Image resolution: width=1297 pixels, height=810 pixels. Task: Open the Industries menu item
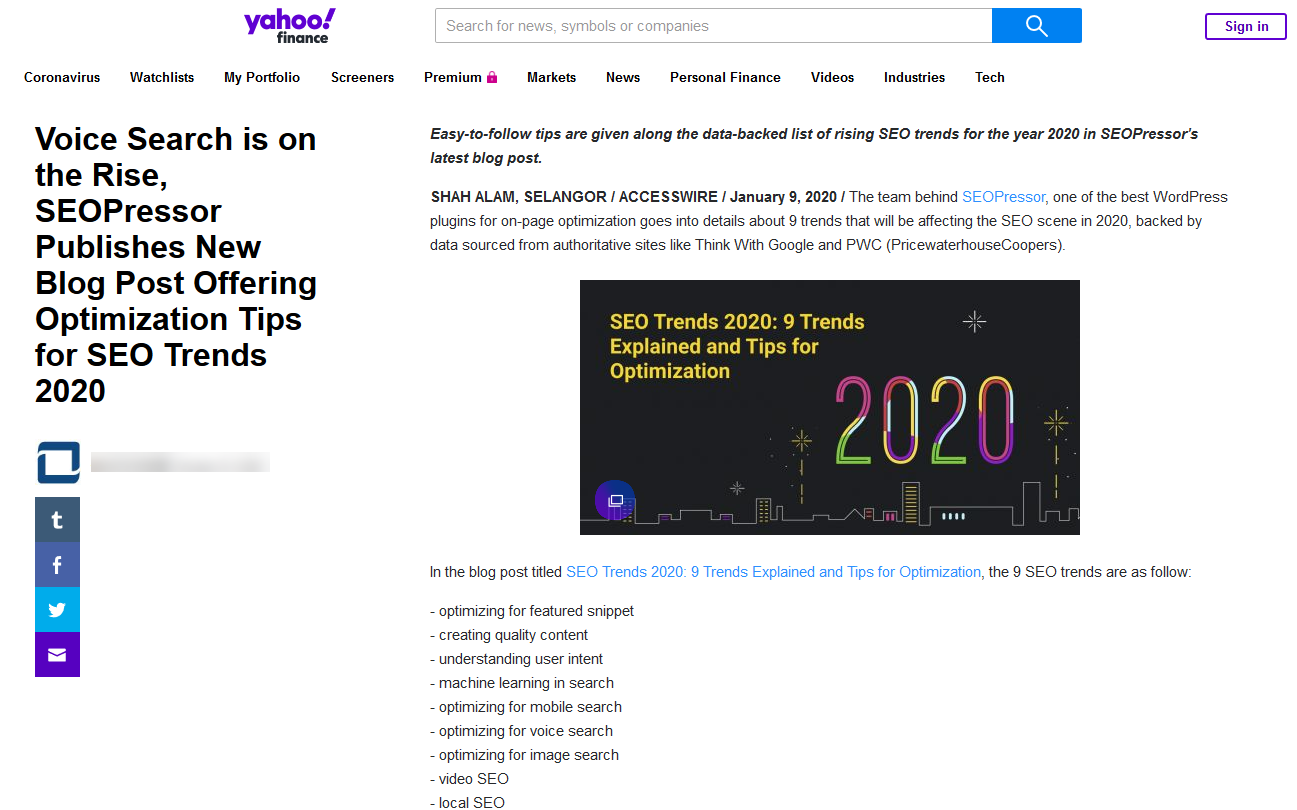click(914, 77)
